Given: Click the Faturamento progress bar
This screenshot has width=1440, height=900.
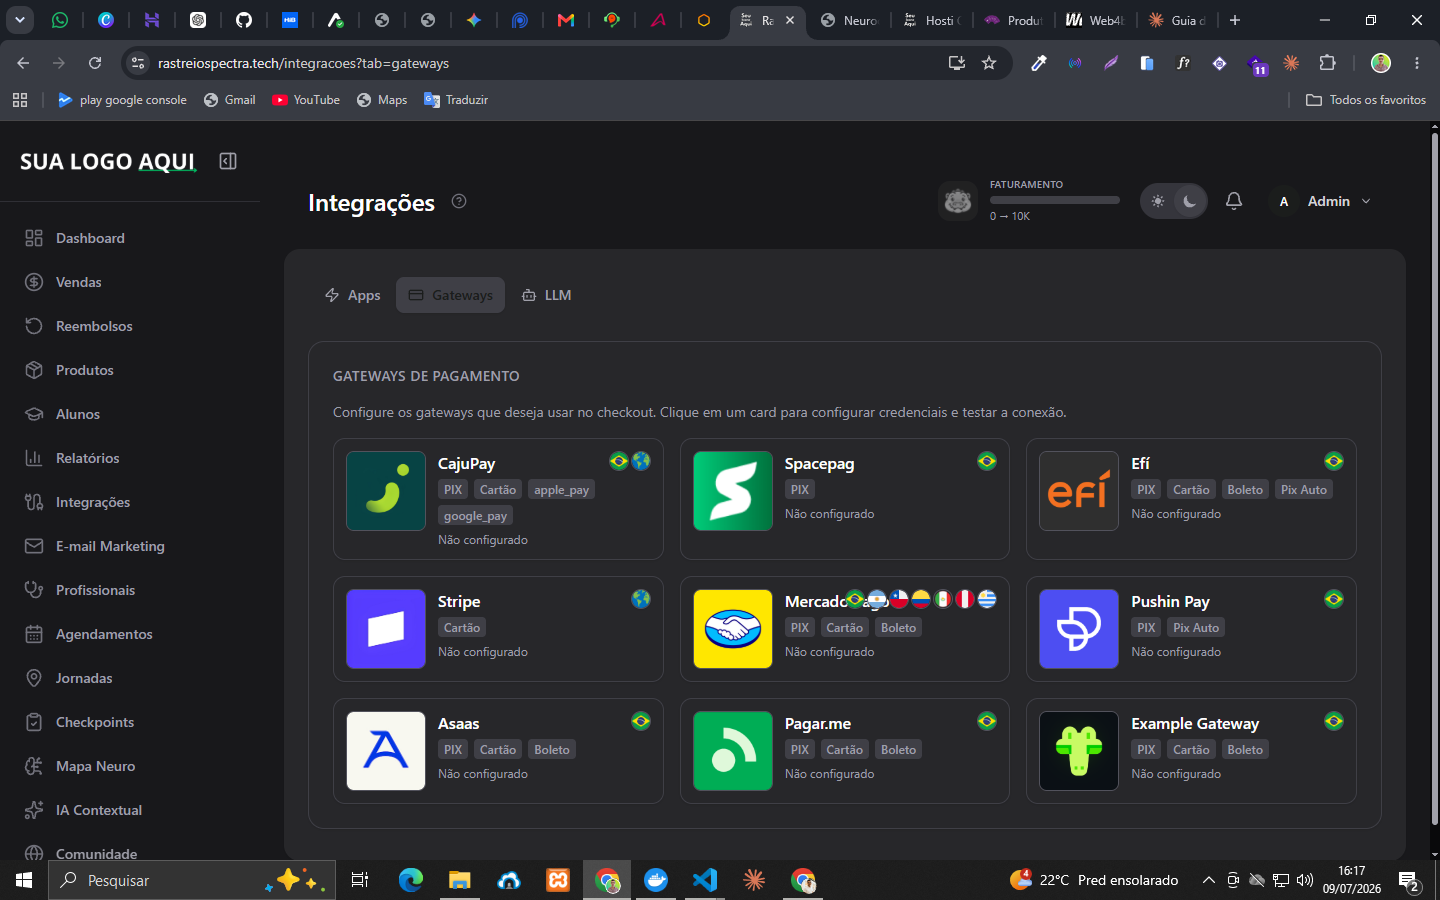Looking at the screenshot, I should coord(1055,200).
